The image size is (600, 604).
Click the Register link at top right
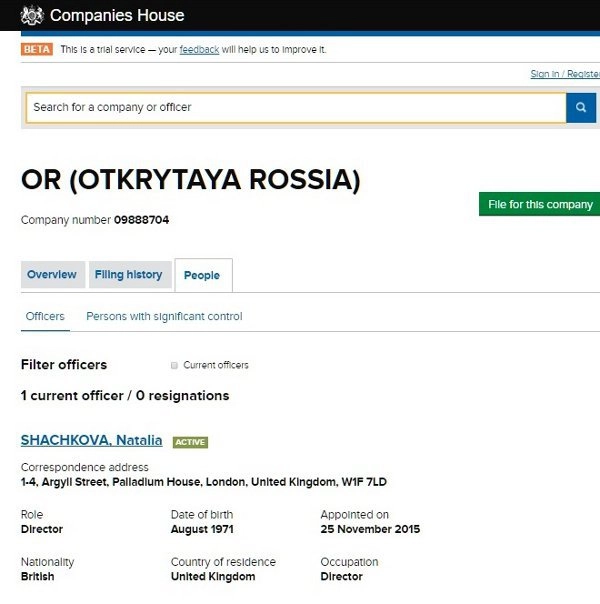click(584, 74)
